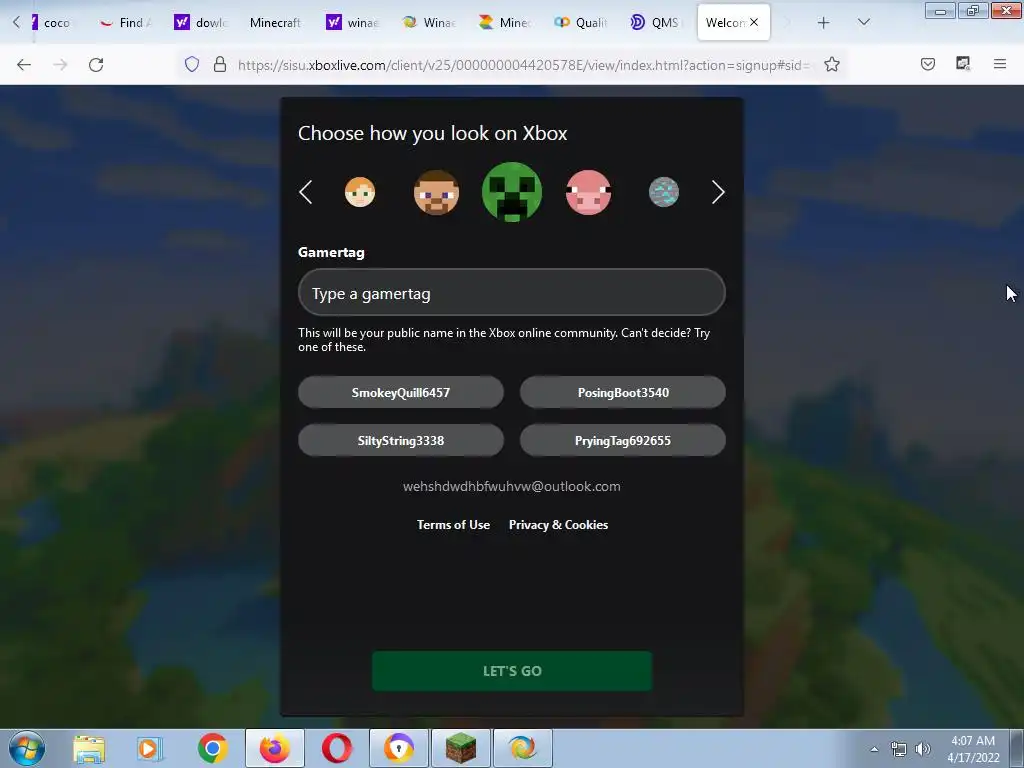The height and width of the screenshot is (768, 1024).
Task: Choose the Steve avatar gamerpic
Action: click(x=436, y=192)
